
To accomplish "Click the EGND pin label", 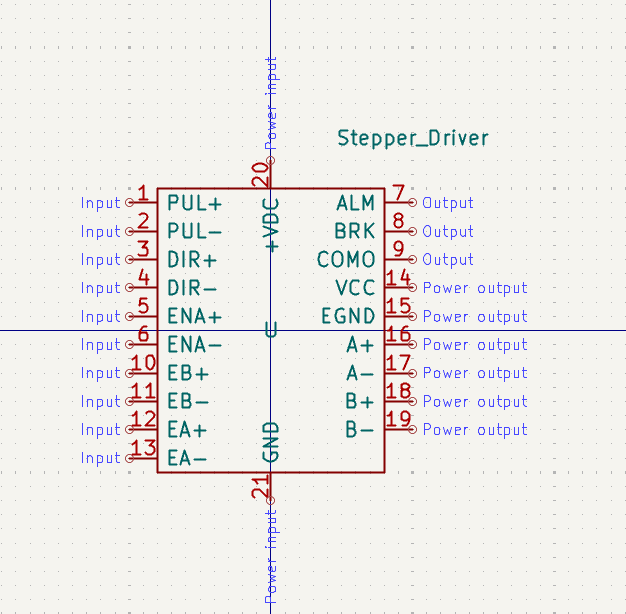I will tap(348, 316).
